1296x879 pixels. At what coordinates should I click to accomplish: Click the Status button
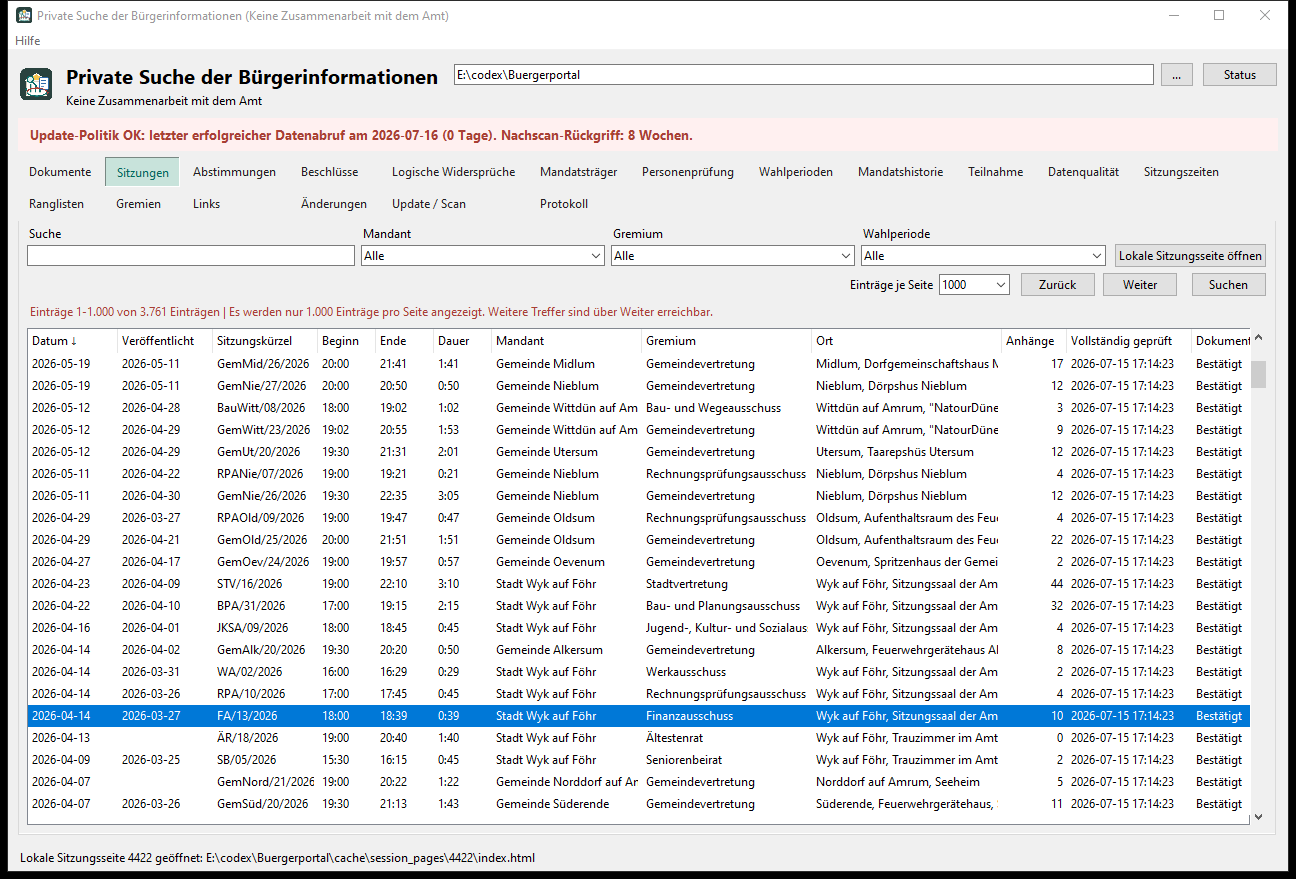pos(1239,75)
